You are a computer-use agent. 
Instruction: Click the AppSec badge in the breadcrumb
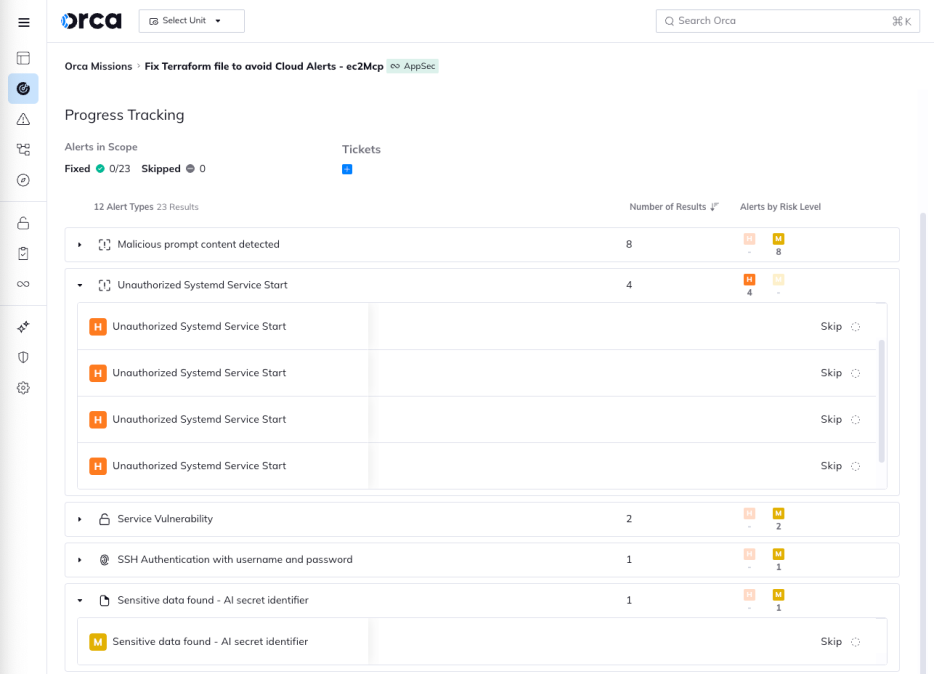pos(412,66)
